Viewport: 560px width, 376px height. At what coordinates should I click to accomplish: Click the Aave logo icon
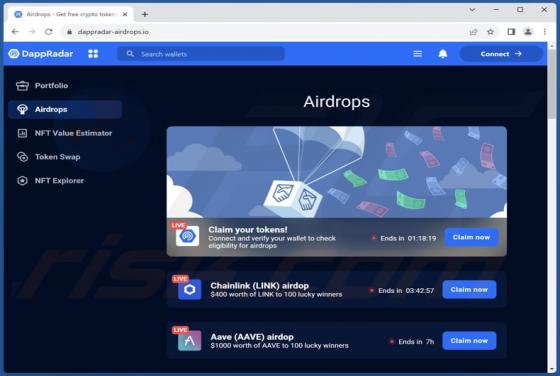190,341
